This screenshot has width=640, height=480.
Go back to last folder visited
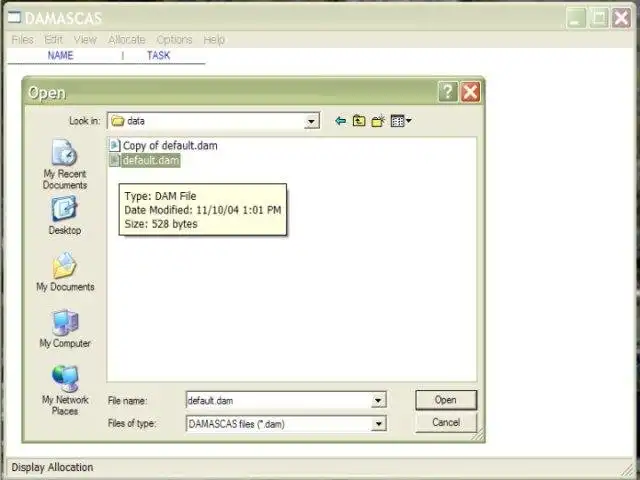340,121
